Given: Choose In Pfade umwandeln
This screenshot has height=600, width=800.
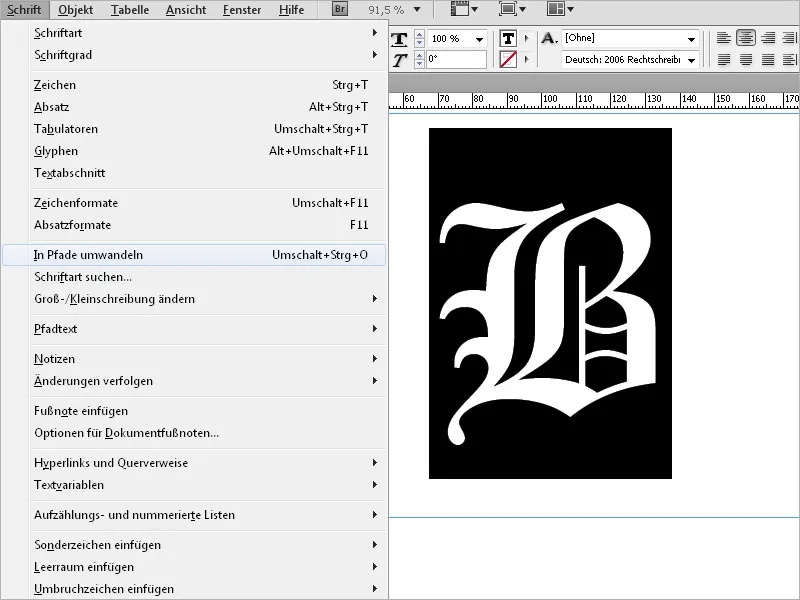Looking at the screenshot, I should (194, 255).
